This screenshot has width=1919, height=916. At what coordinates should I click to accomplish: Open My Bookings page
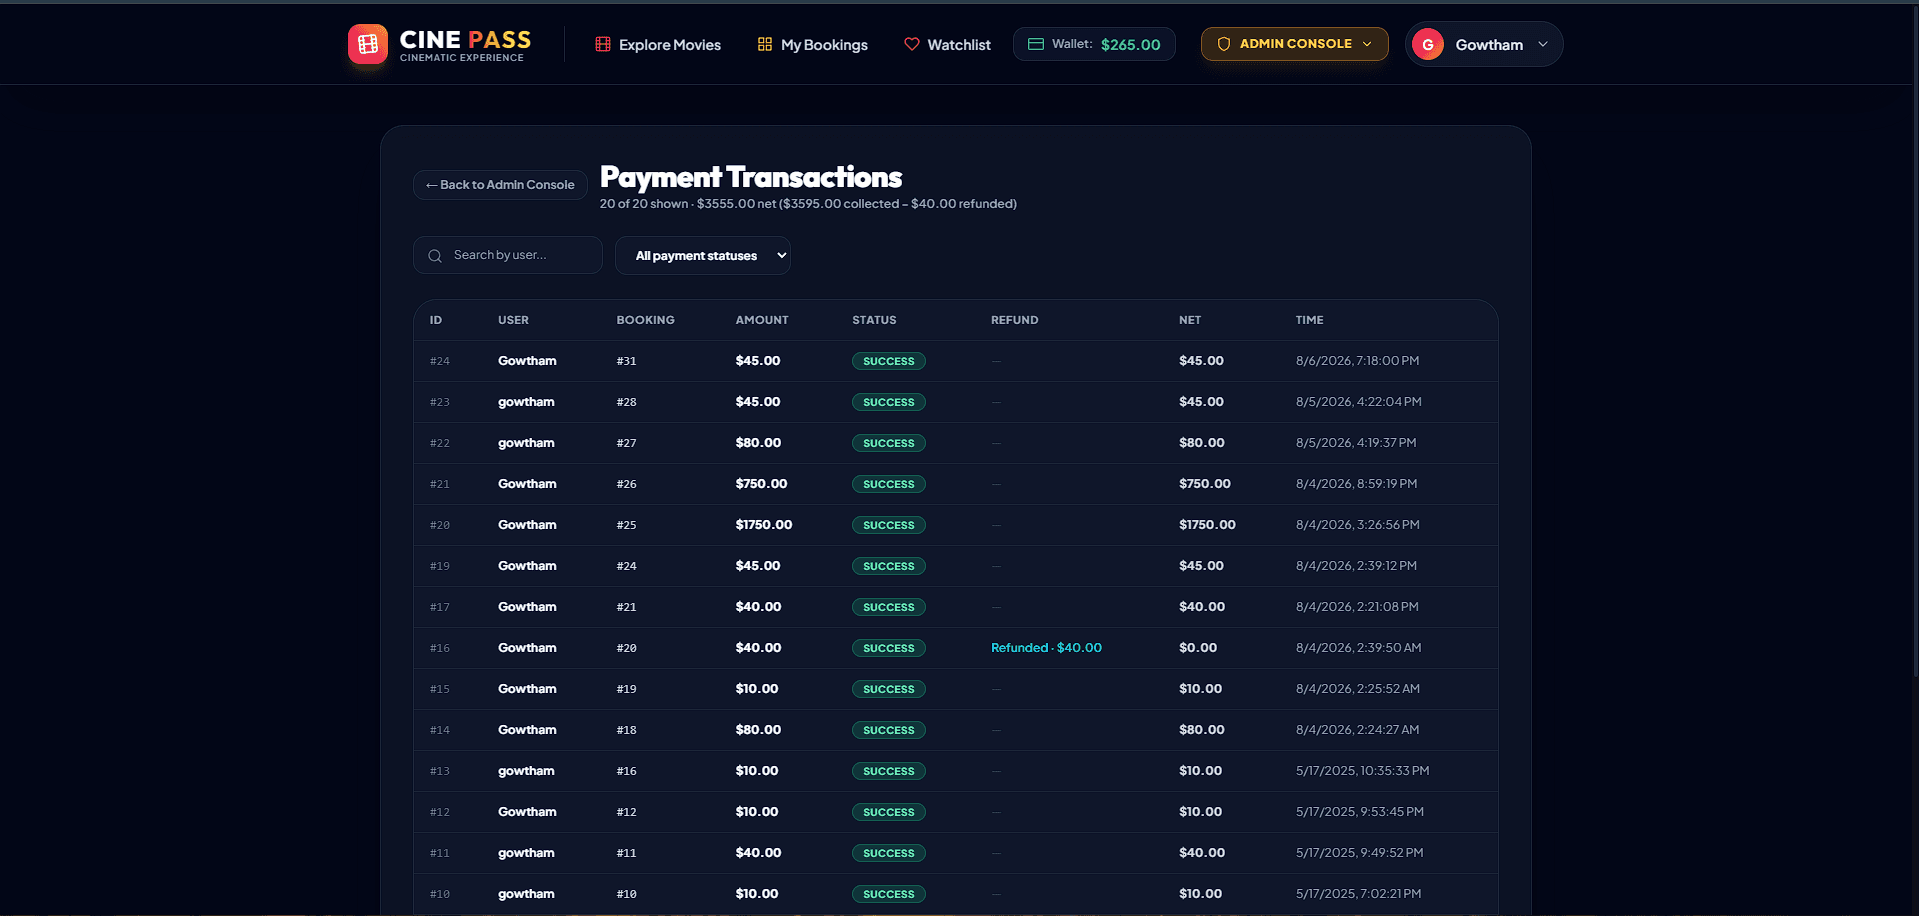click(x=812, y=44)
